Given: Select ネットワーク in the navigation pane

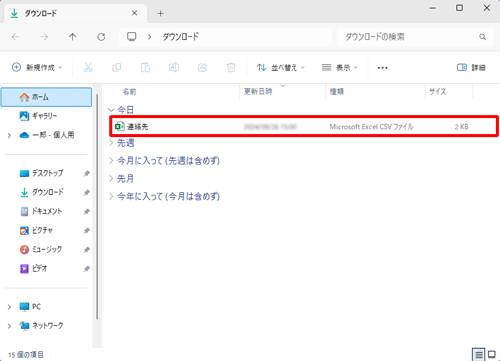Looking at the screenshot, I should [x=41, y=326].
